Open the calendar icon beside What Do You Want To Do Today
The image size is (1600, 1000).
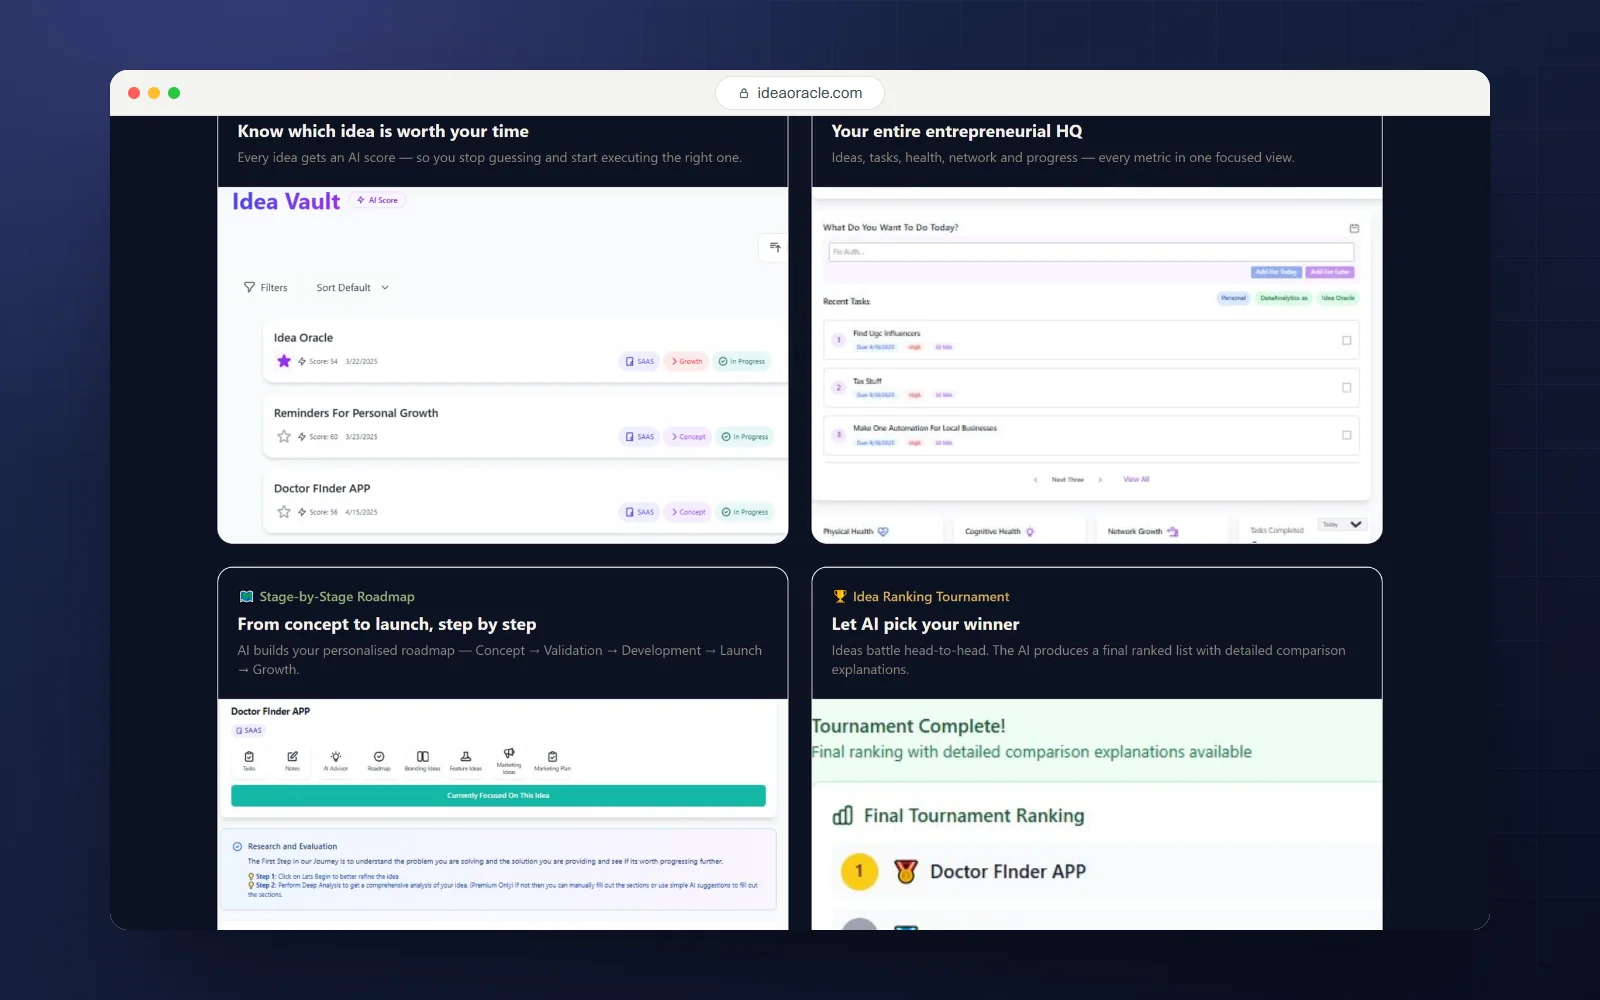tap(1354, 228)
